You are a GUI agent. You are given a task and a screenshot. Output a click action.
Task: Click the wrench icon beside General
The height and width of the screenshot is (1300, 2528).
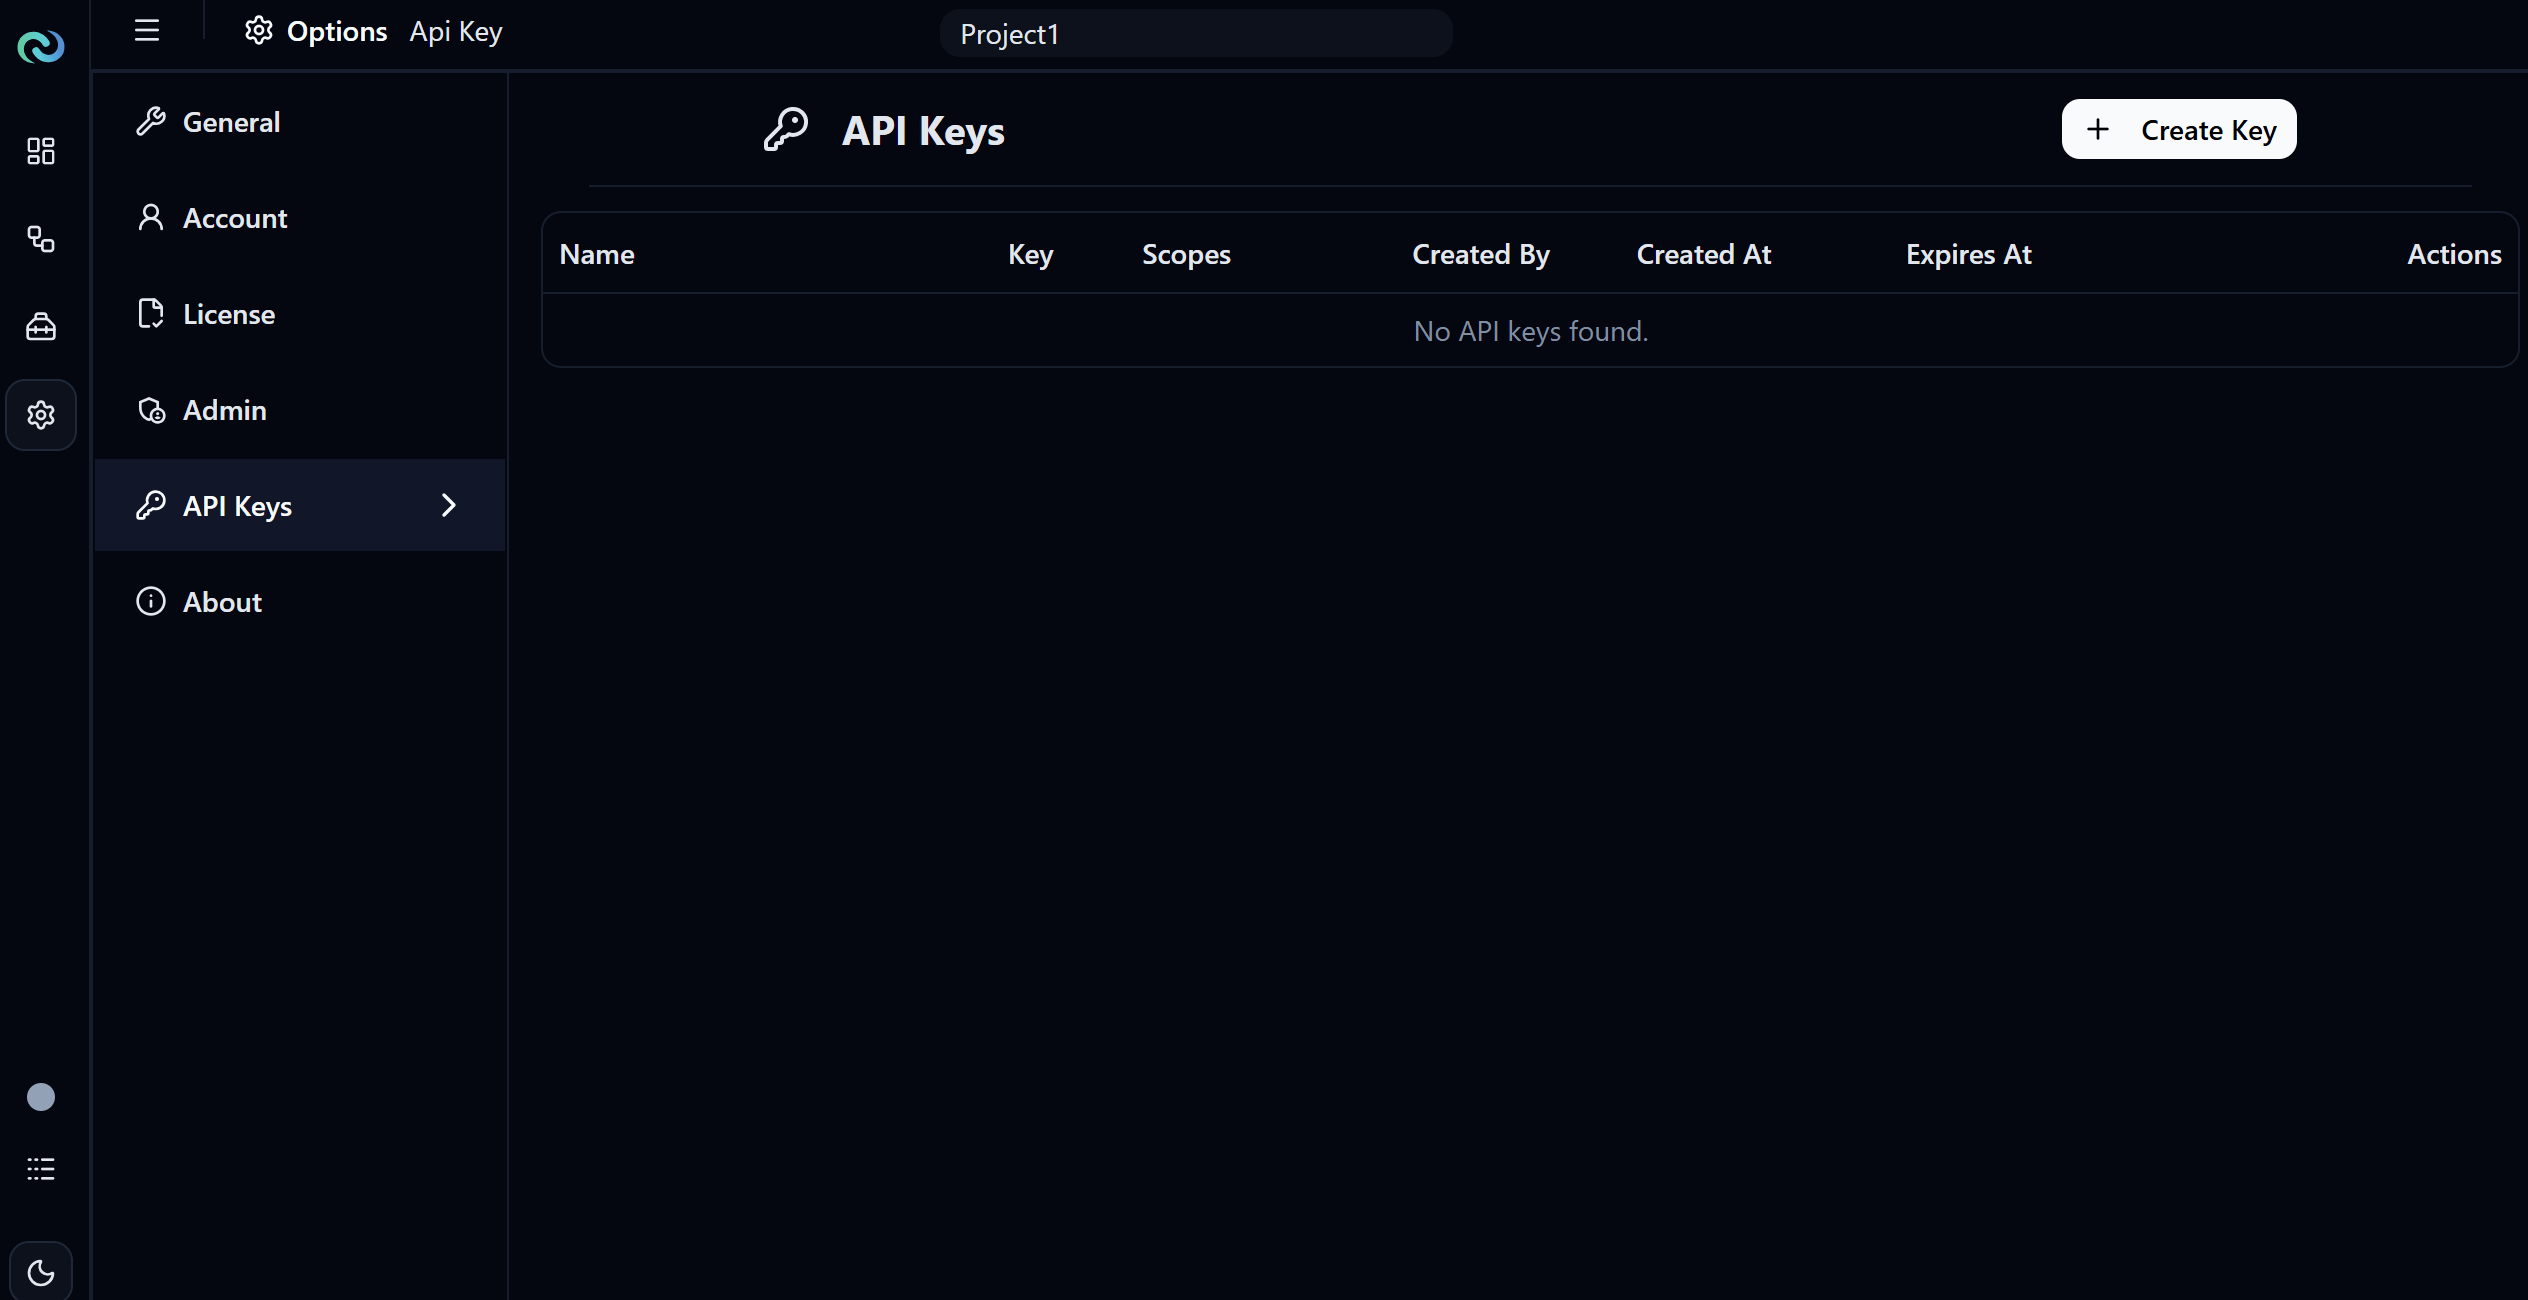[151, 122]
